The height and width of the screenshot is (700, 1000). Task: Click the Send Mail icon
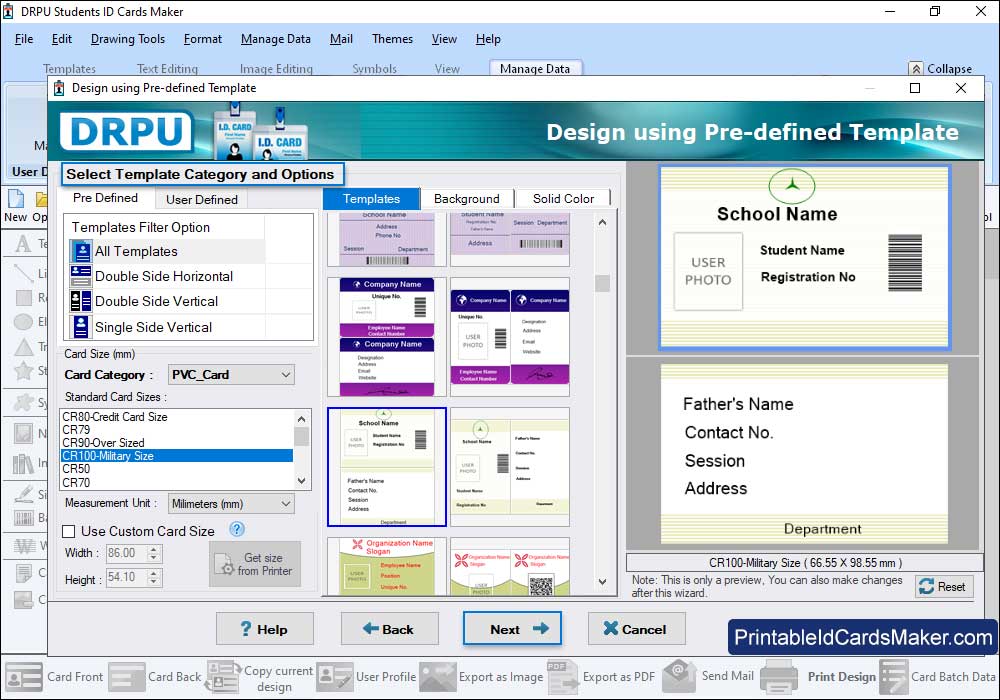pyautogui.click(x=680, y=676)
